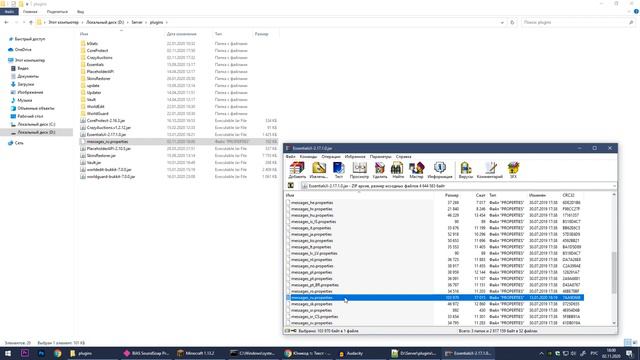The image size is (640, 360).
Task: Select worldguard-bukkit-7.0.0.jar in Explorer
Action: 111,176
